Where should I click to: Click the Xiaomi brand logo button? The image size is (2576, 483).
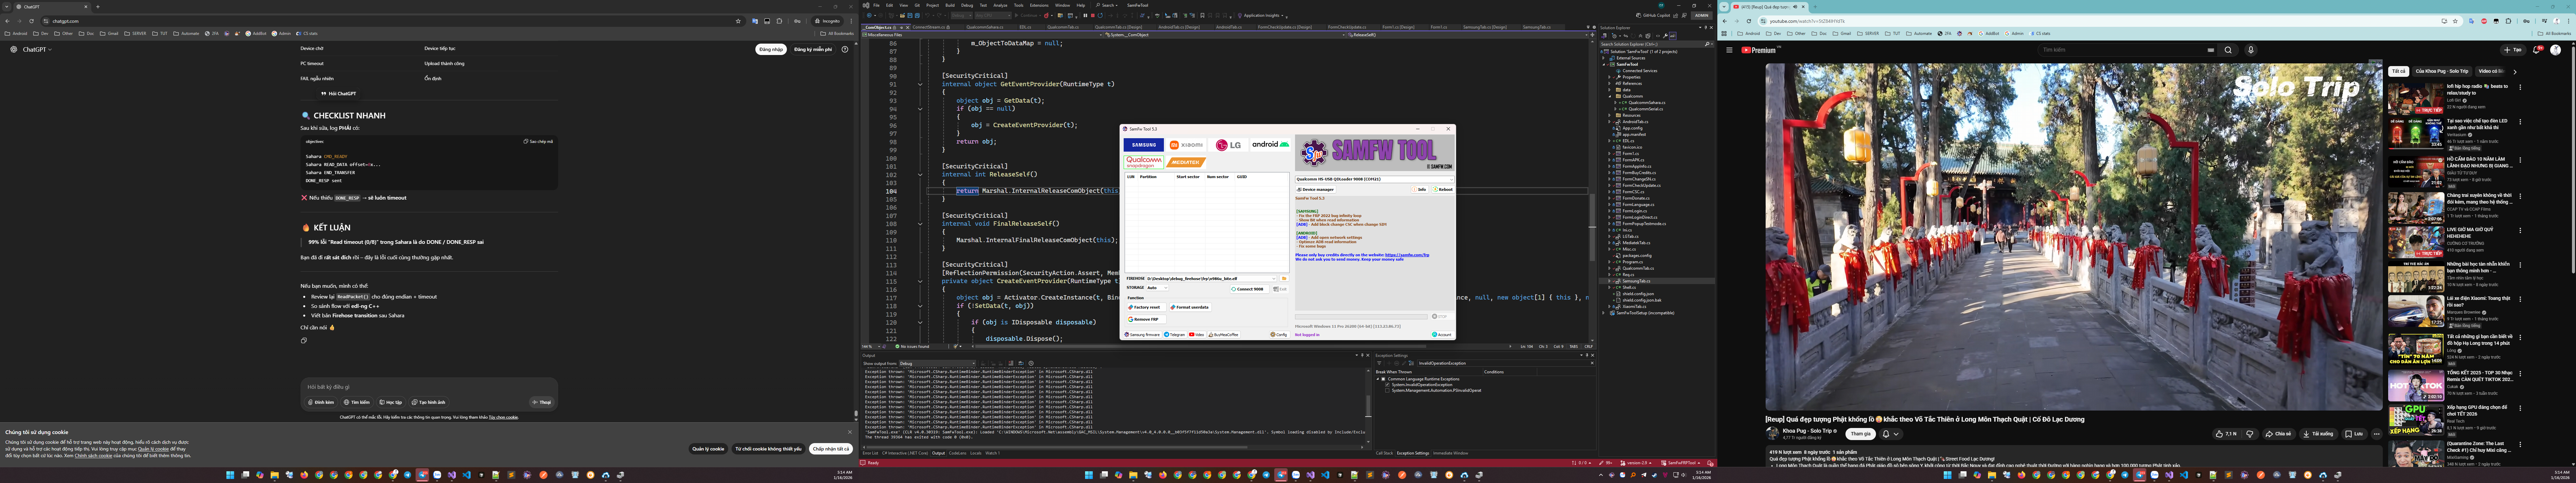pyautogui.click(x=1186, y=145)
